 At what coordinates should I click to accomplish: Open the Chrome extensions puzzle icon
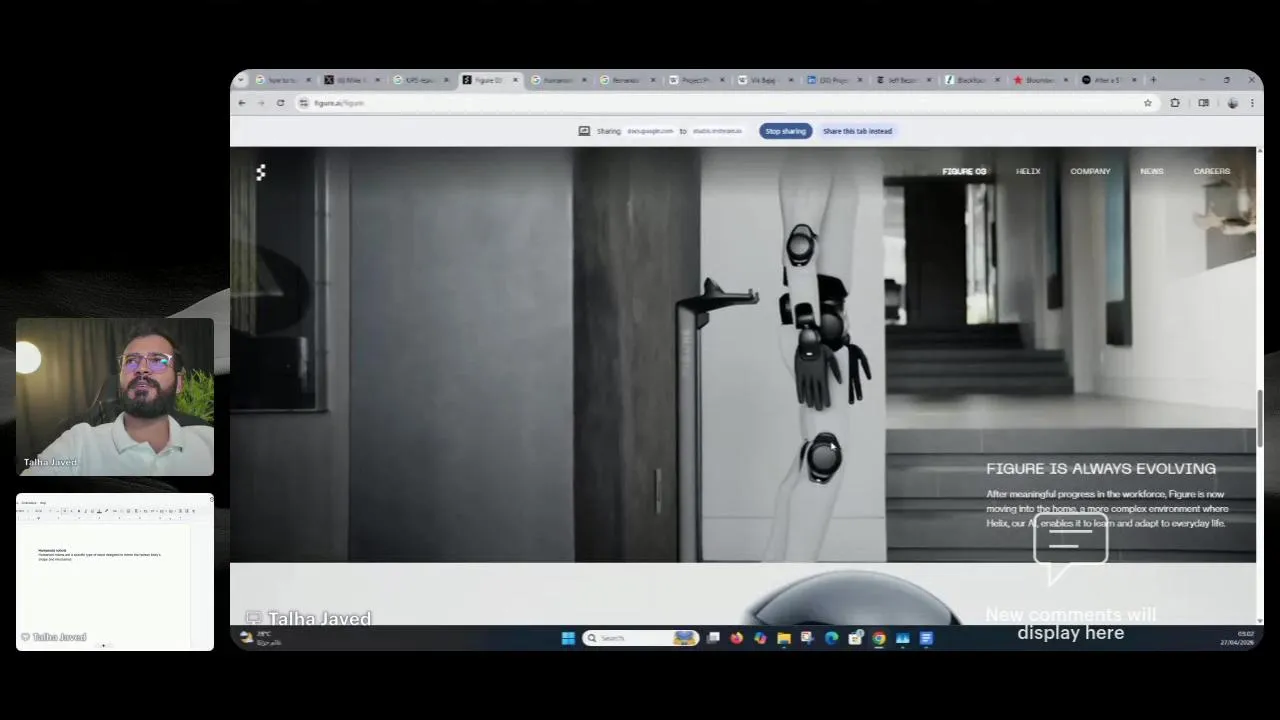click(1175, 103)
